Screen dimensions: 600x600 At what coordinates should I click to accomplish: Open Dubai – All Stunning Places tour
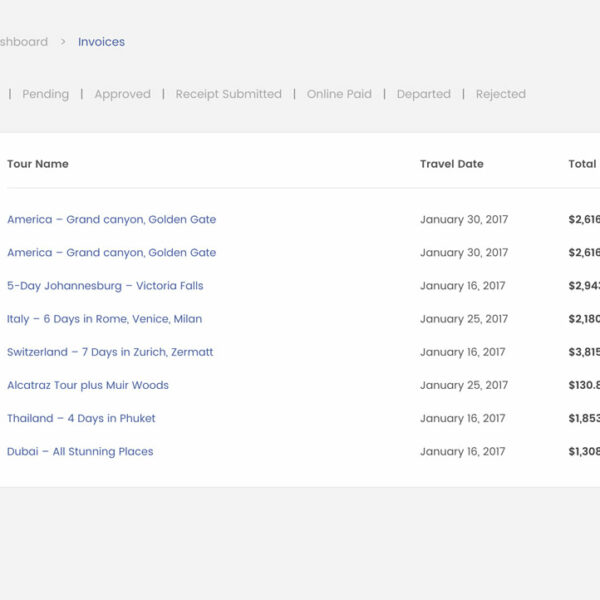(80, 452)
